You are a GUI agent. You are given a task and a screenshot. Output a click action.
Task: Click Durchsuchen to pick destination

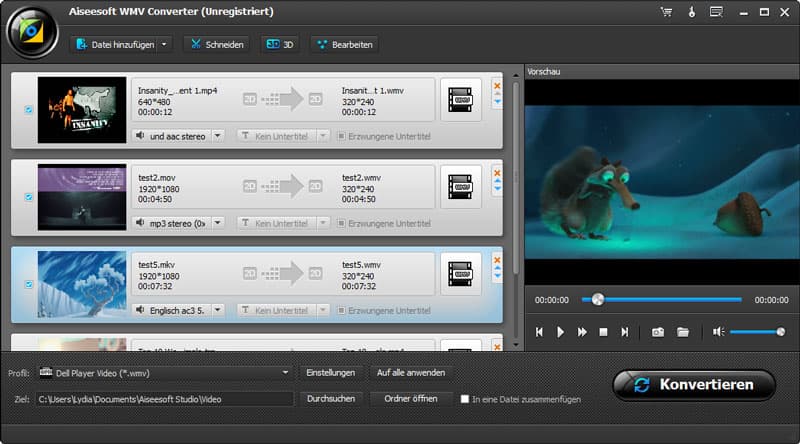click(x=331, y=399)
